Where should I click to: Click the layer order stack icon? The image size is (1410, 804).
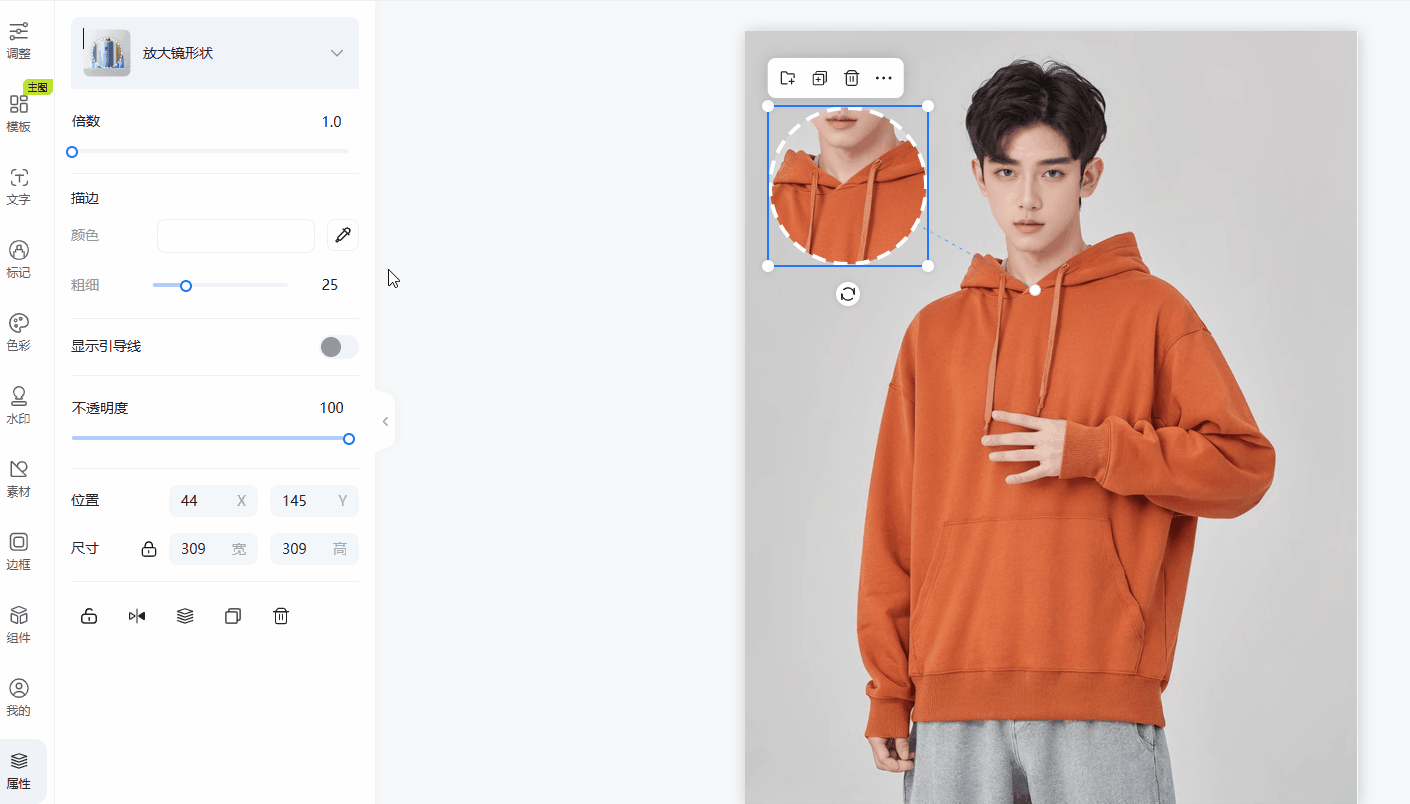[x=185, y=616]
